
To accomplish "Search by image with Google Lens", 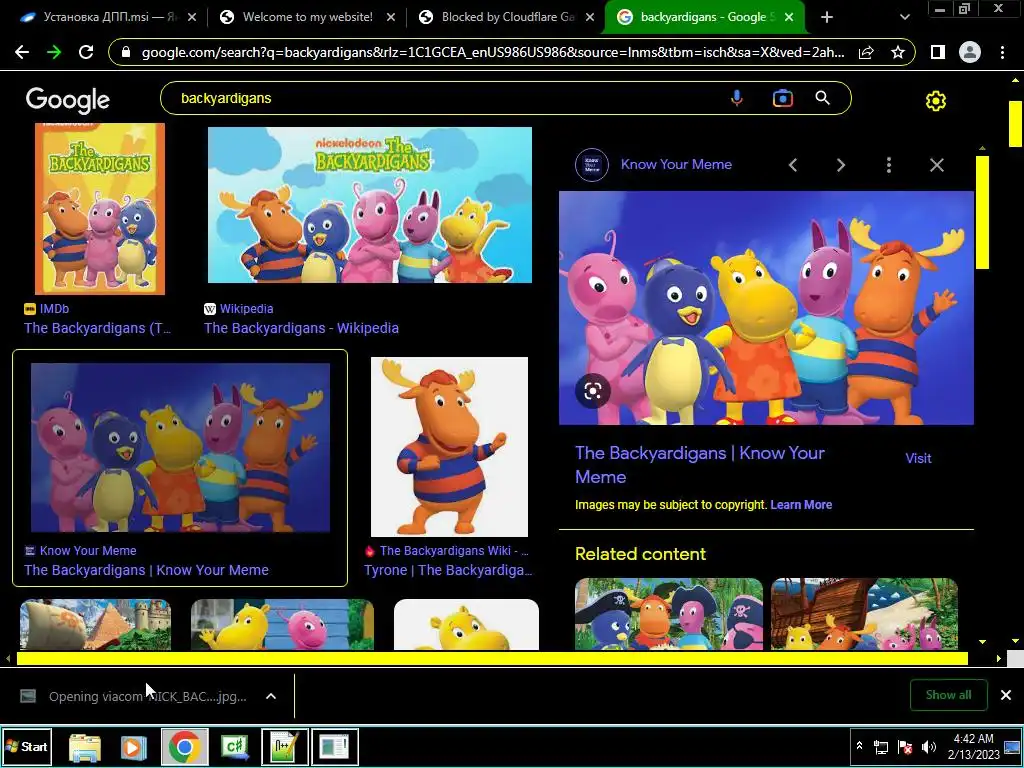I will point(782,99).
